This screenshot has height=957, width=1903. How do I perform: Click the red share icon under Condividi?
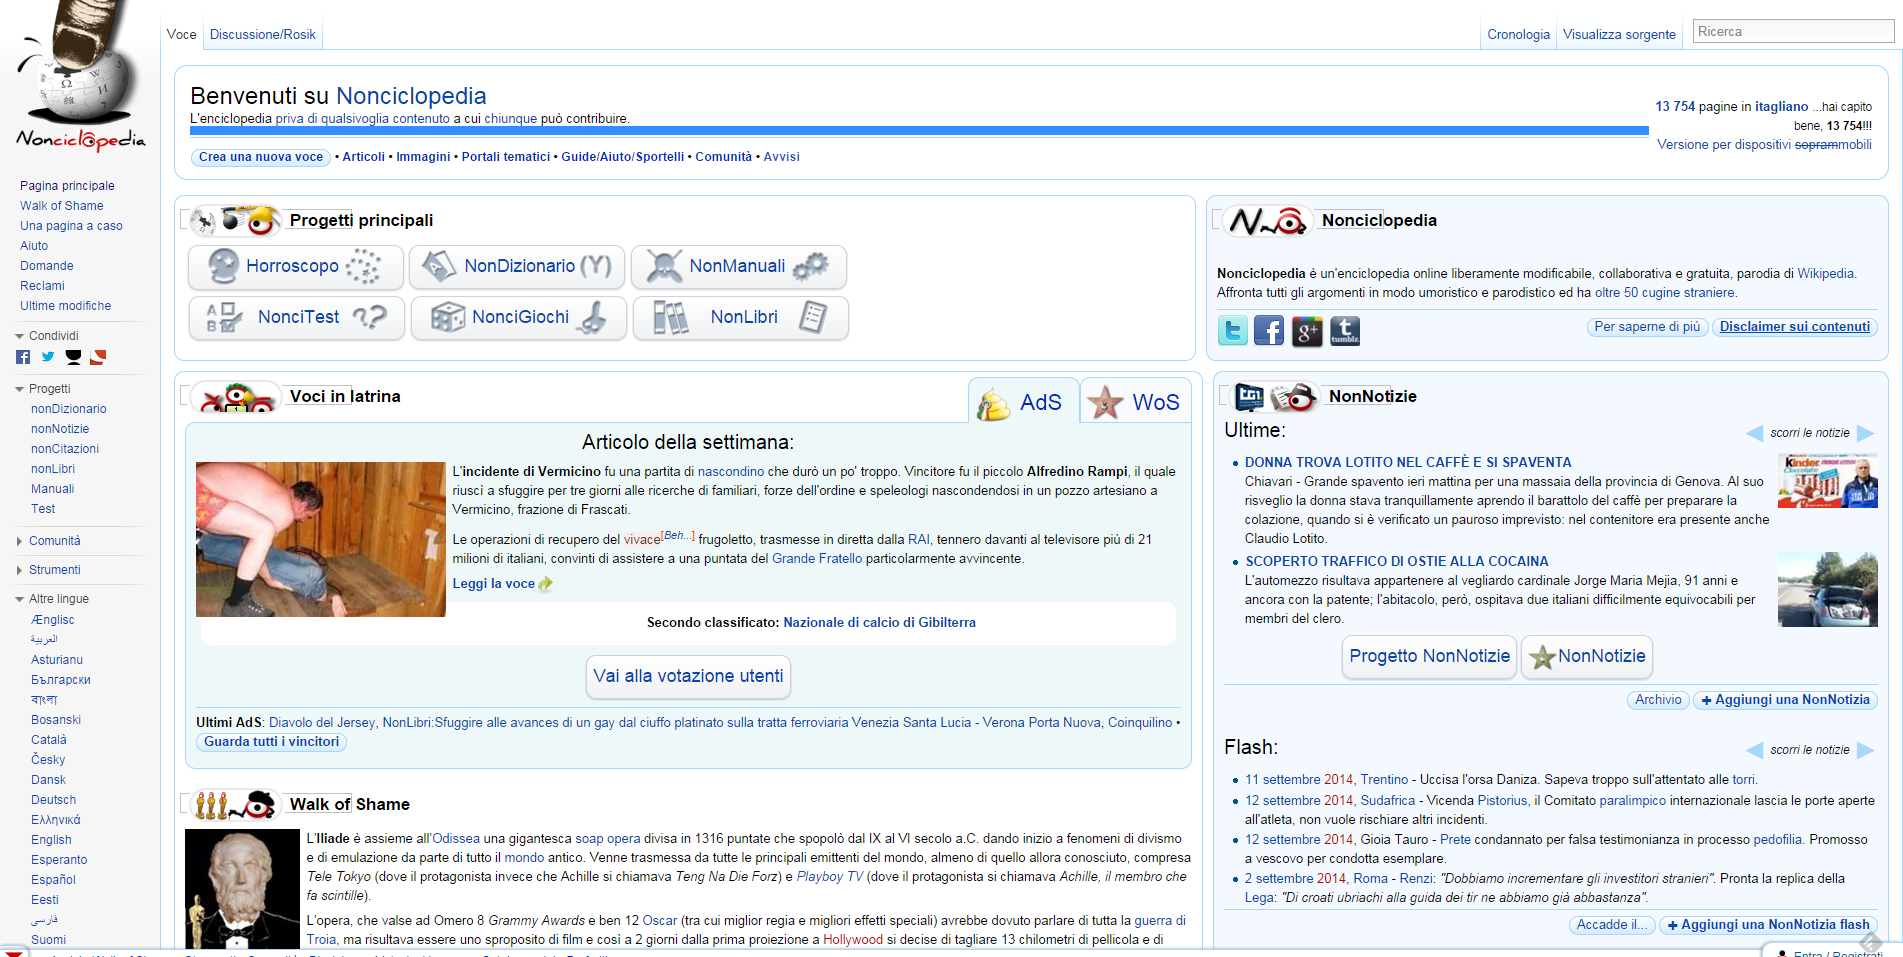[98, 357]
